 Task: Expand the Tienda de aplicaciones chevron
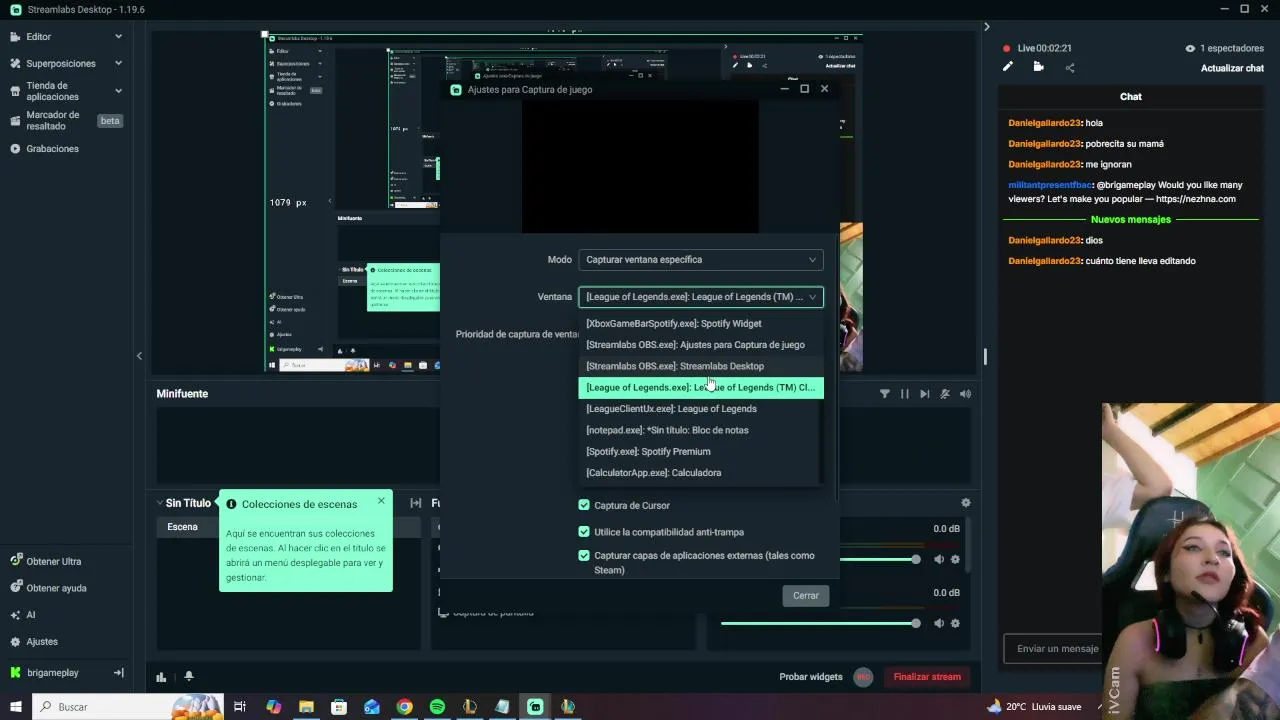point(118,91)
